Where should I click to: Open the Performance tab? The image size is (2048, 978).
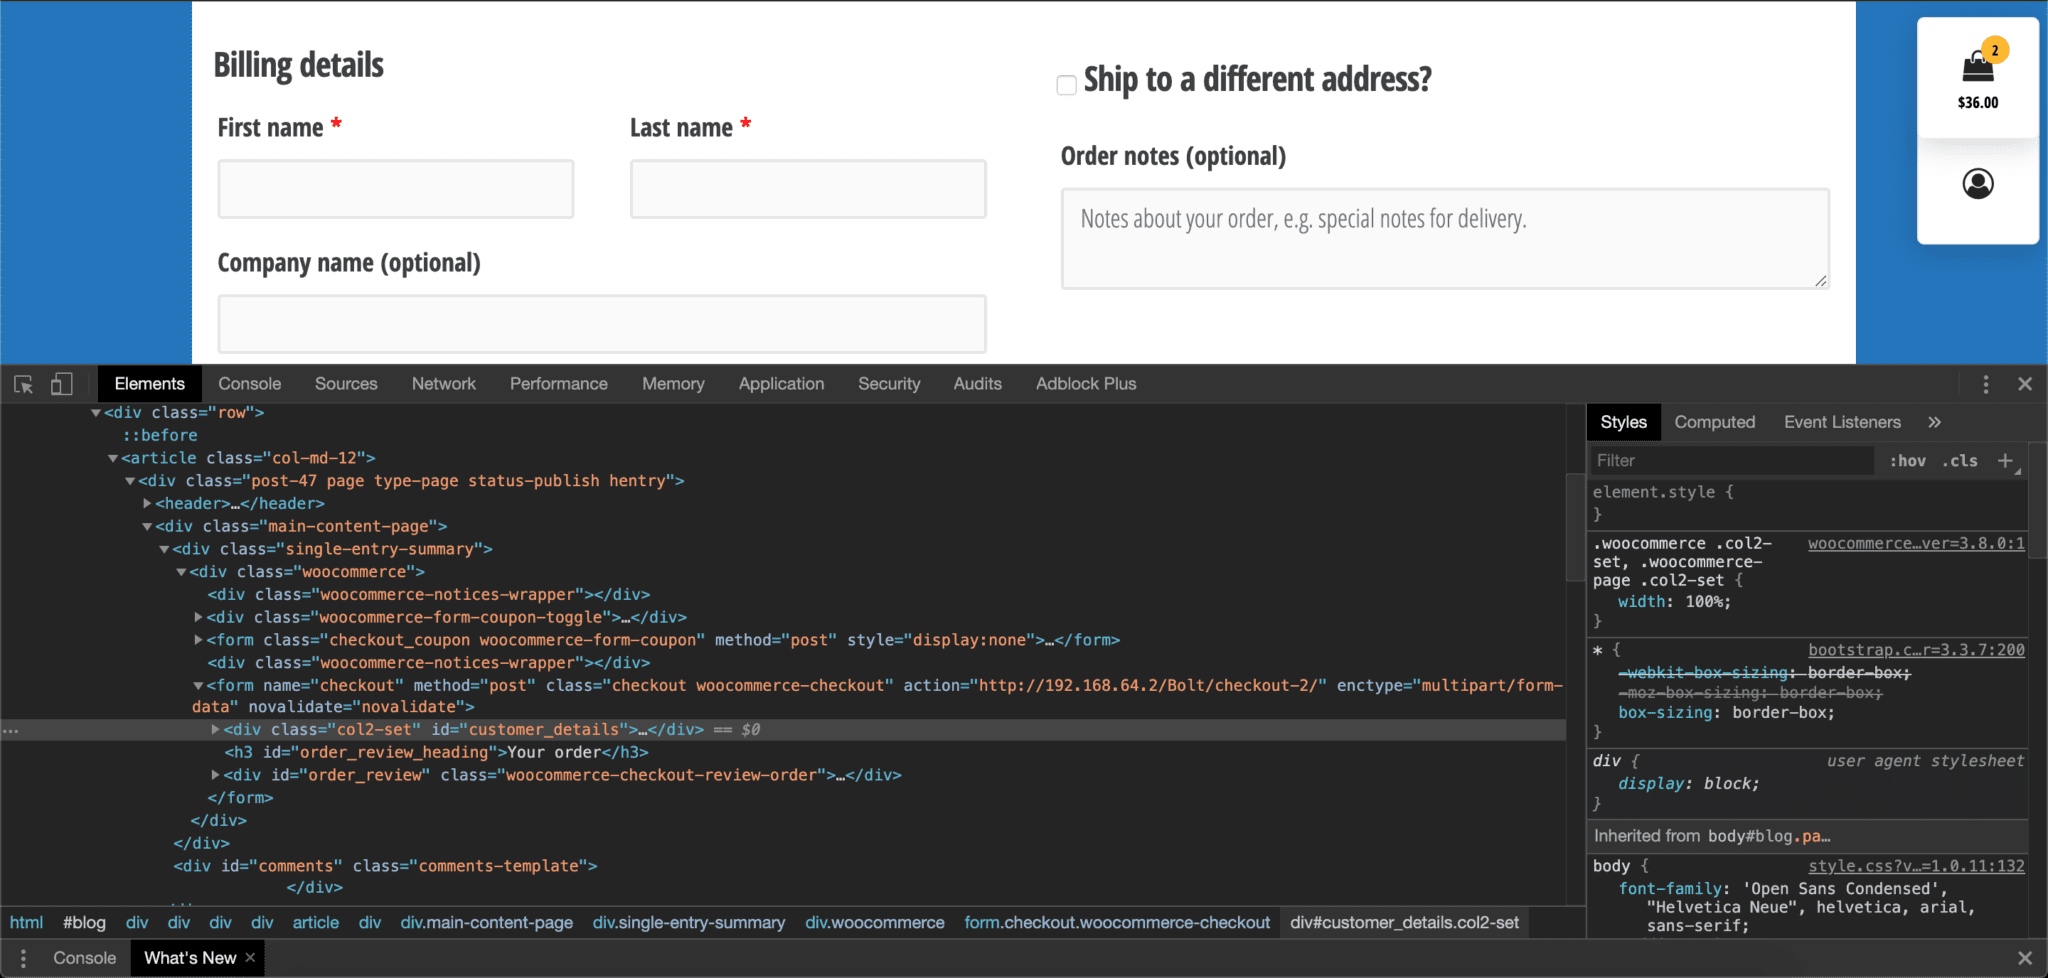[x=559, y=384]
